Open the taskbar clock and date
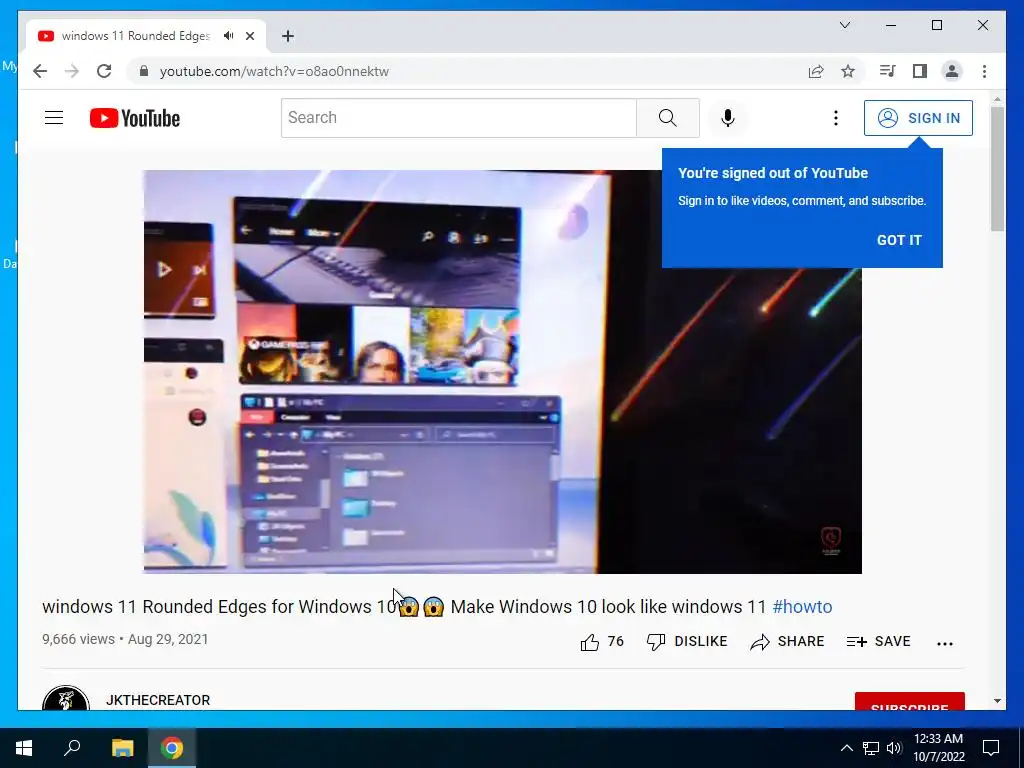1024x768 pixels. pyautogui.click(x=938, y=748)
